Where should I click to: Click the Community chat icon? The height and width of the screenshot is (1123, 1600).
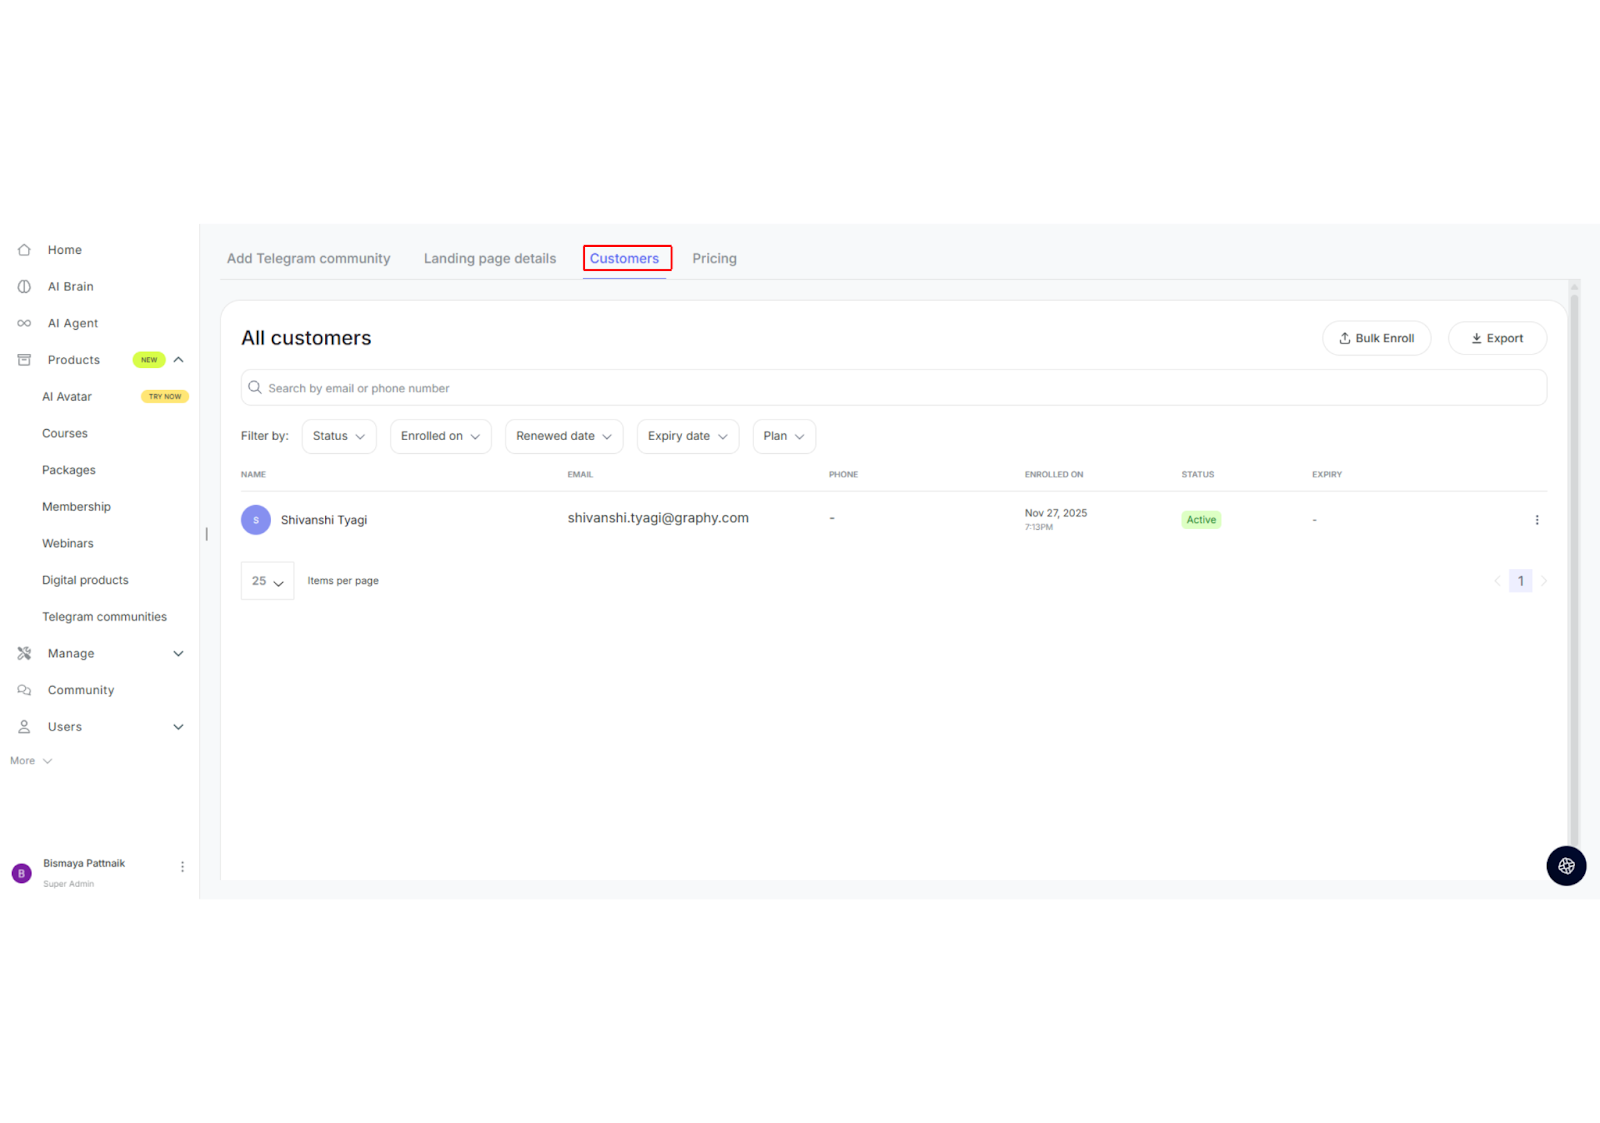(24, 690)
